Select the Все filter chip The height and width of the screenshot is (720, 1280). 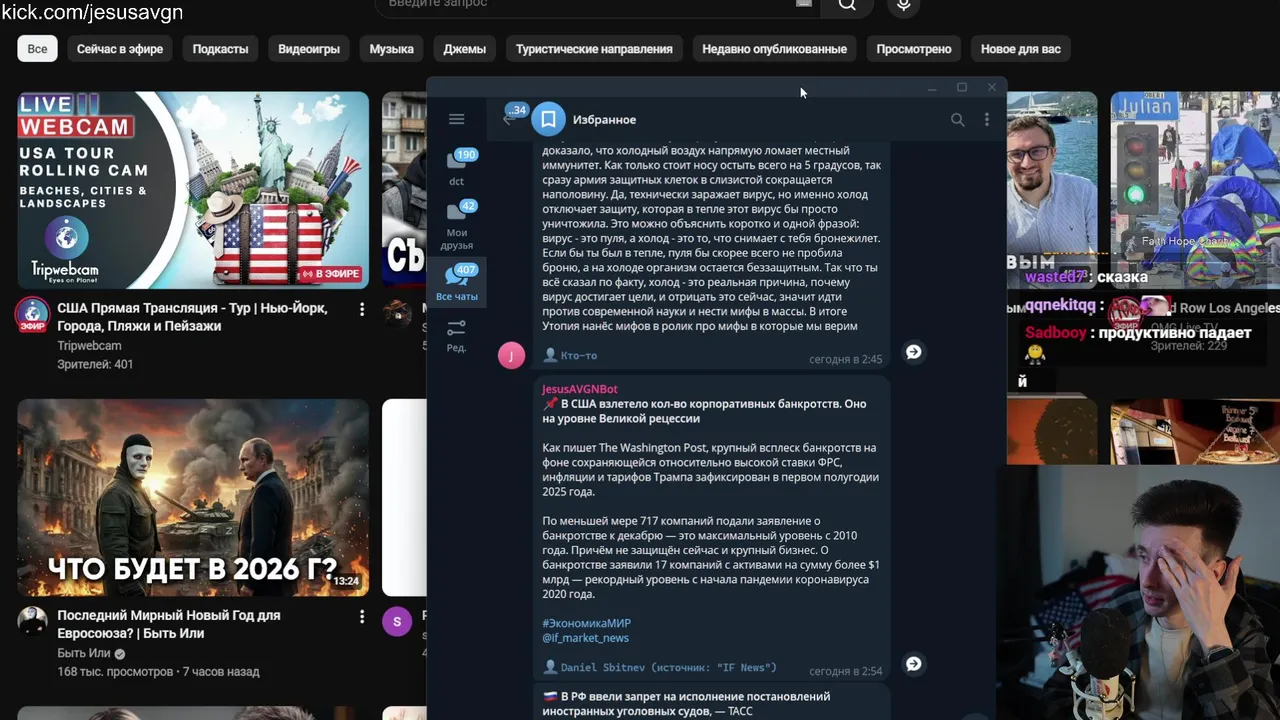tap(37, 49)
